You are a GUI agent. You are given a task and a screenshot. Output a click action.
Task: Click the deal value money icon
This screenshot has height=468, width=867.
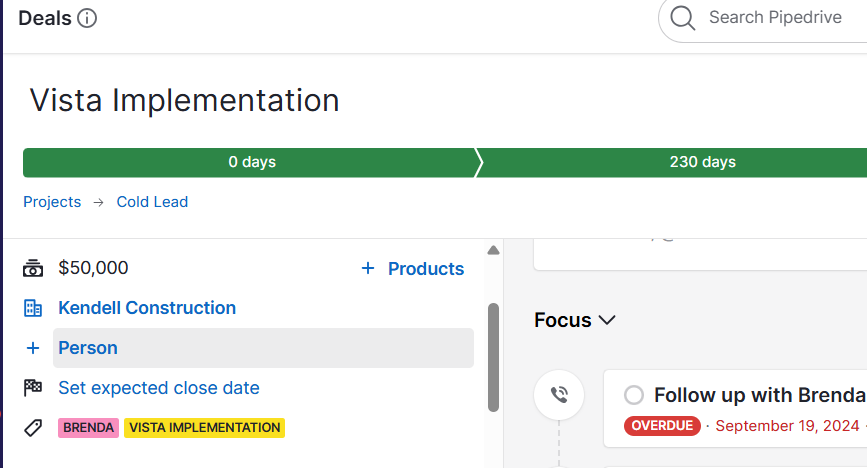(x=33, y=268)
